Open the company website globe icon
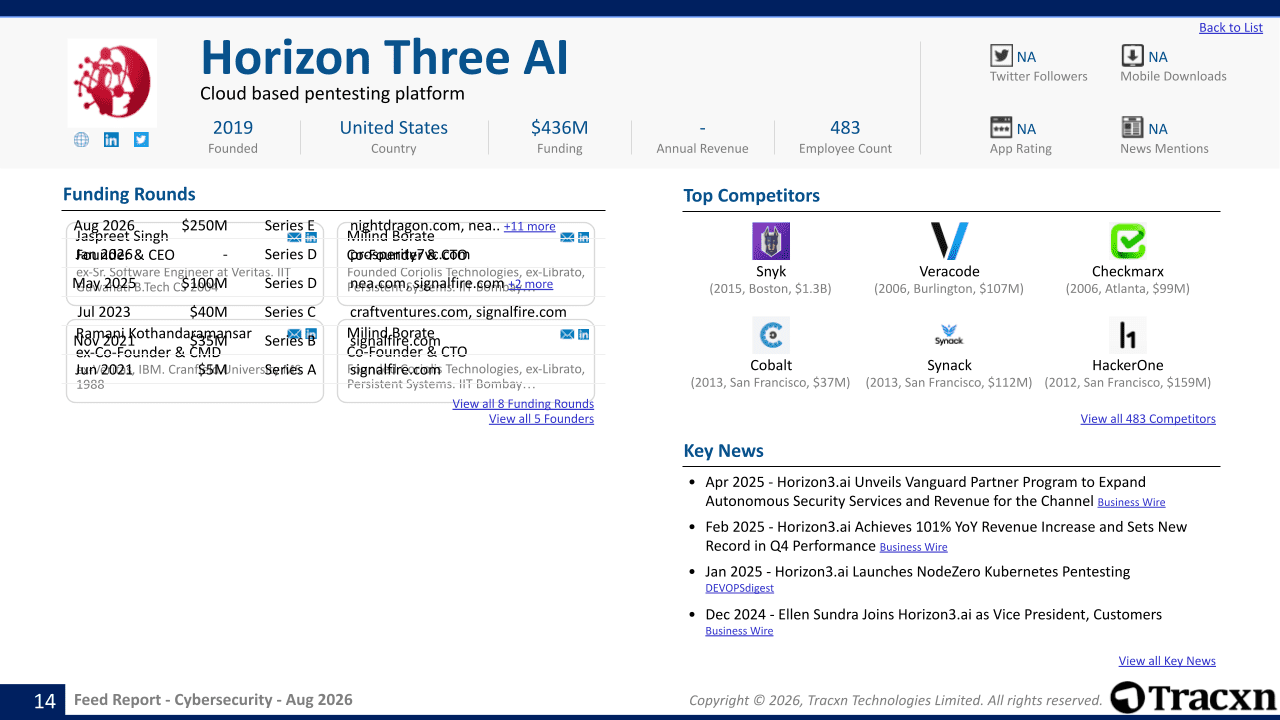 [81, 140]
